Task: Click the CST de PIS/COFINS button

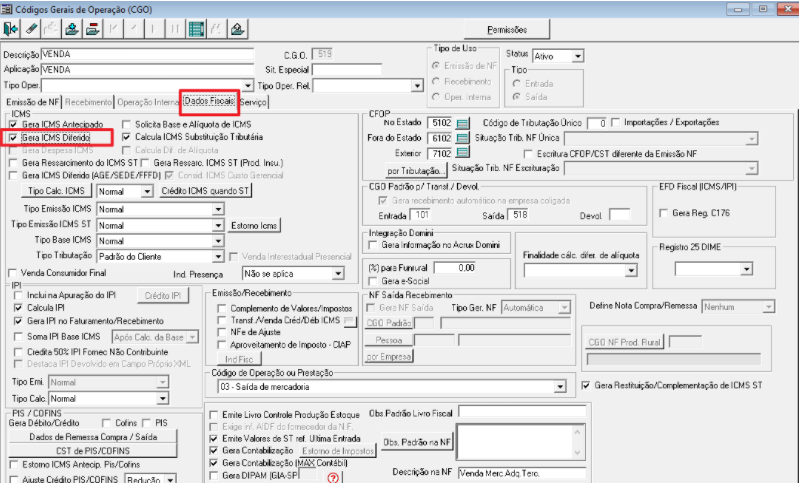Action: [x=92, y=451]
